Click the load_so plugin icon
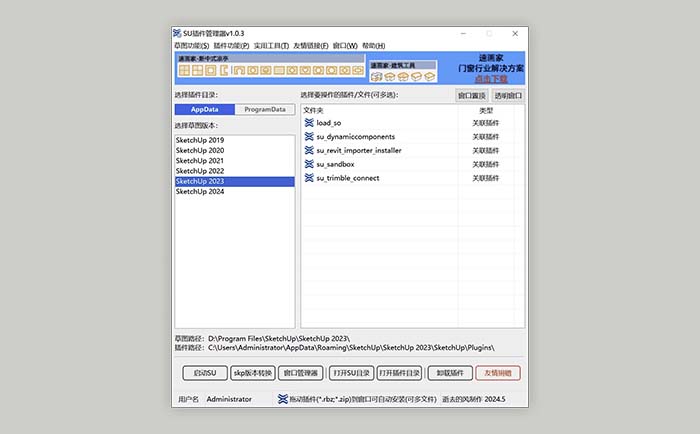 [x=309, y=123]
